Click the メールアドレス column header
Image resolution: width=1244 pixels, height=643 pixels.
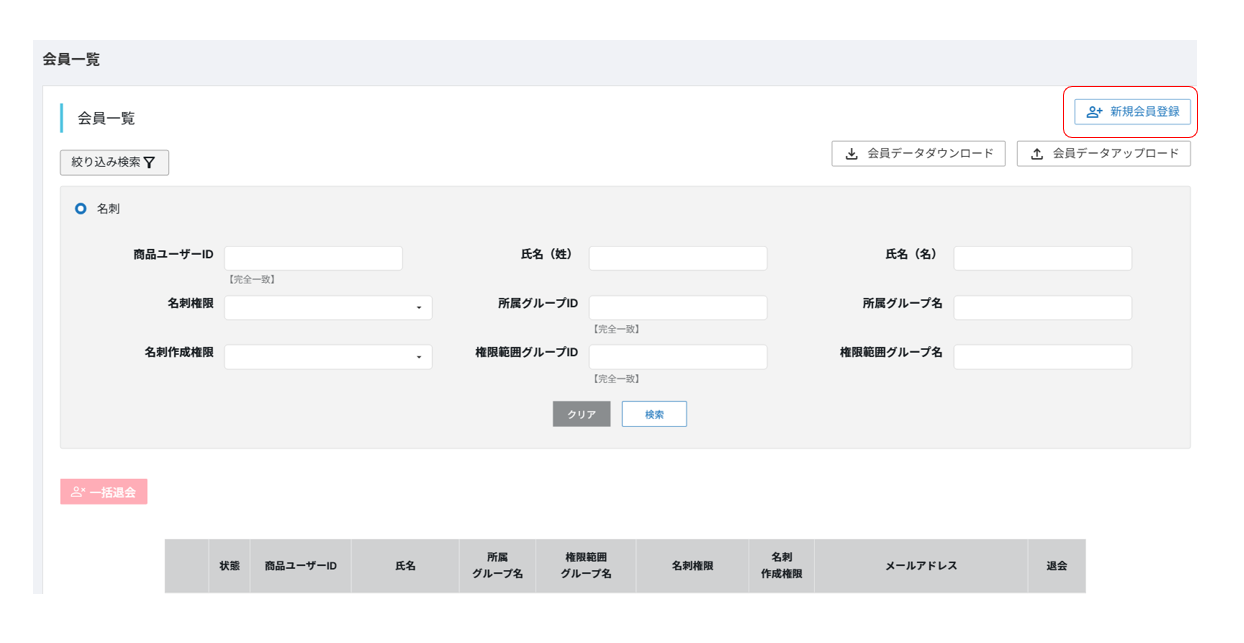(921, 566)
